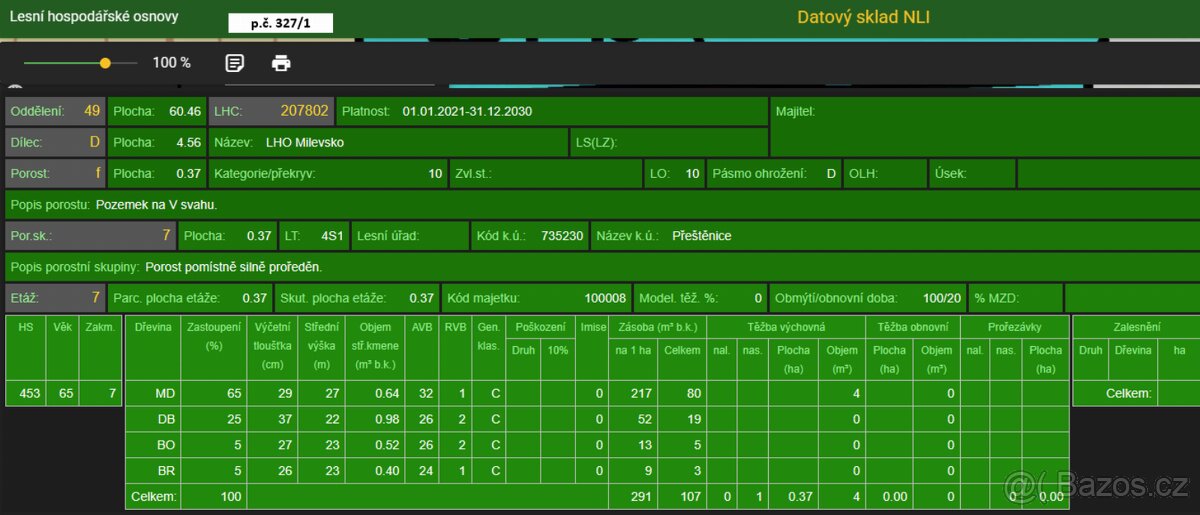The width and height of the screenshot is (1200, 515).
Task: Select the Etáž field with value 7
Action: coord(55,298)
